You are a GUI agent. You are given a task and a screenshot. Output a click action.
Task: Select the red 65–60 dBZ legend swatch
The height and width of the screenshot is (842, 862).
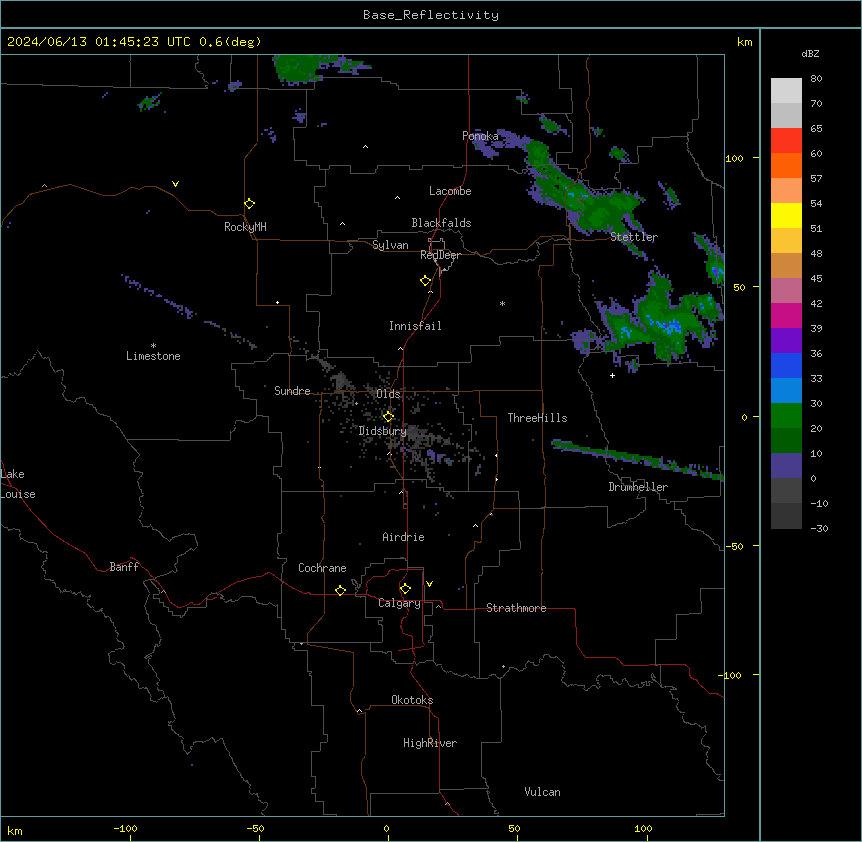pyautogui.click(x=786, y=140)
